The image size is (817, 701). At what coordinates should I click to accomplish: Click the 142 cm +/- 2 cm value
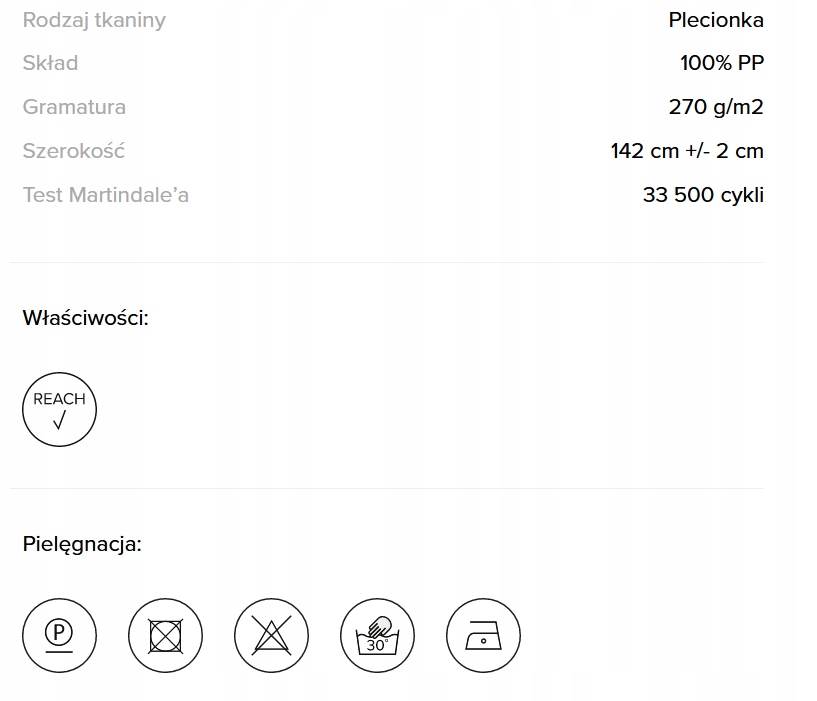click(x=687, y=151)
